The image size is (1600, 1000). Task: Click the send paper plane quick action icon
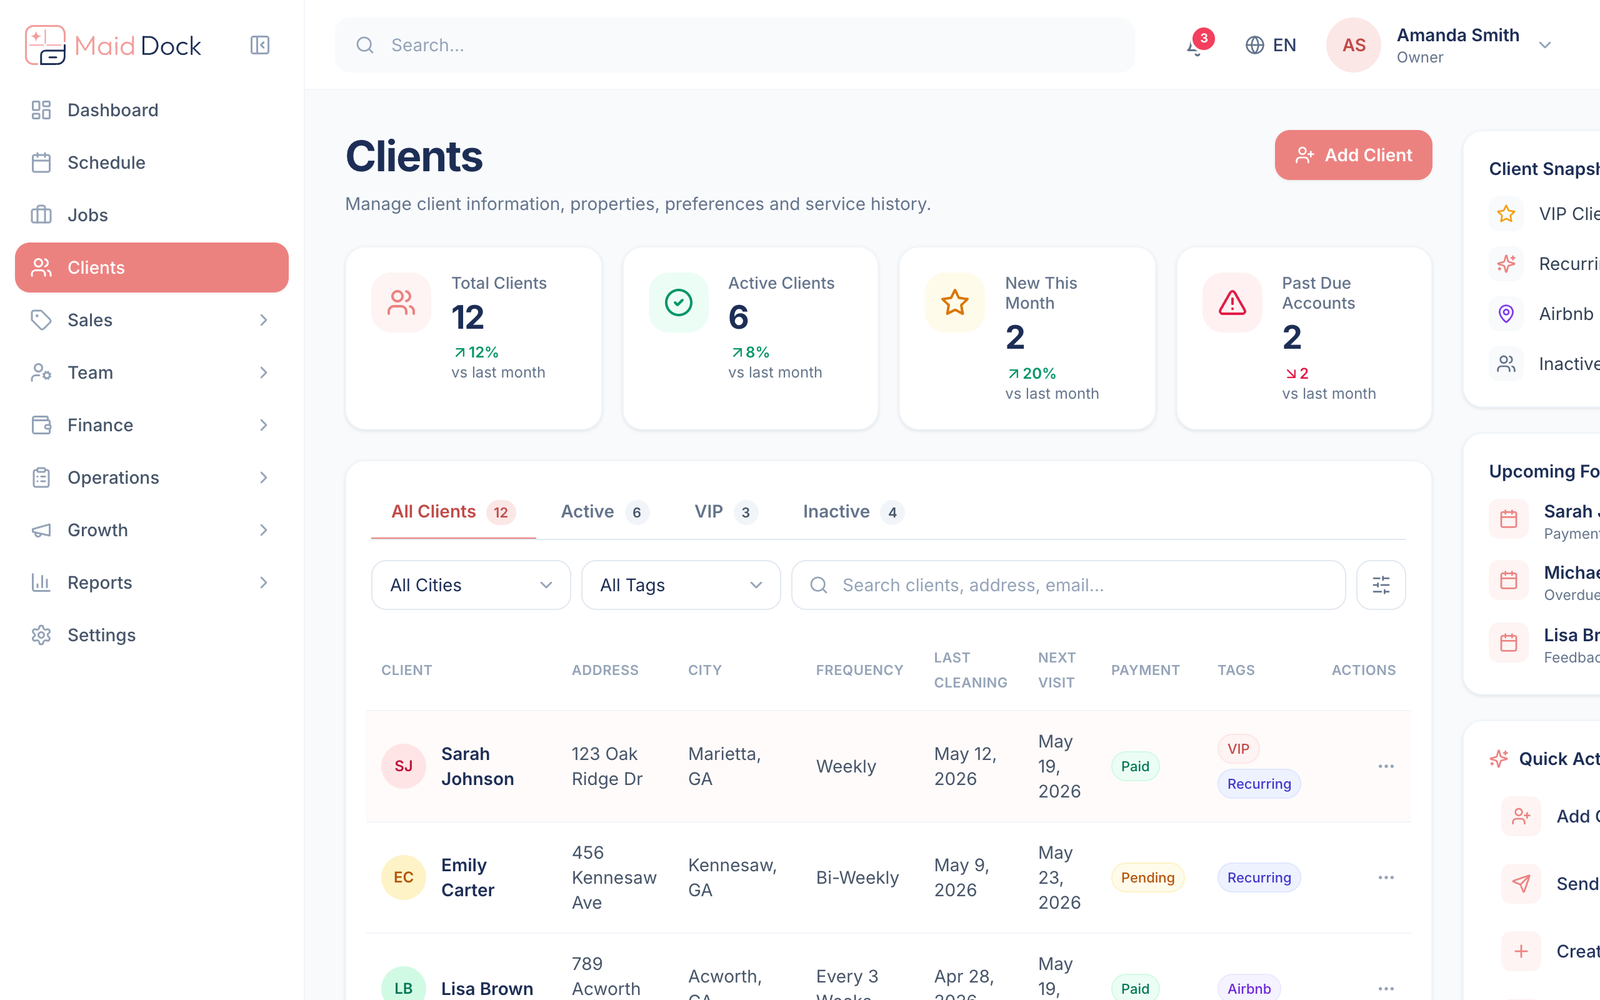[x=1521, y=884]
